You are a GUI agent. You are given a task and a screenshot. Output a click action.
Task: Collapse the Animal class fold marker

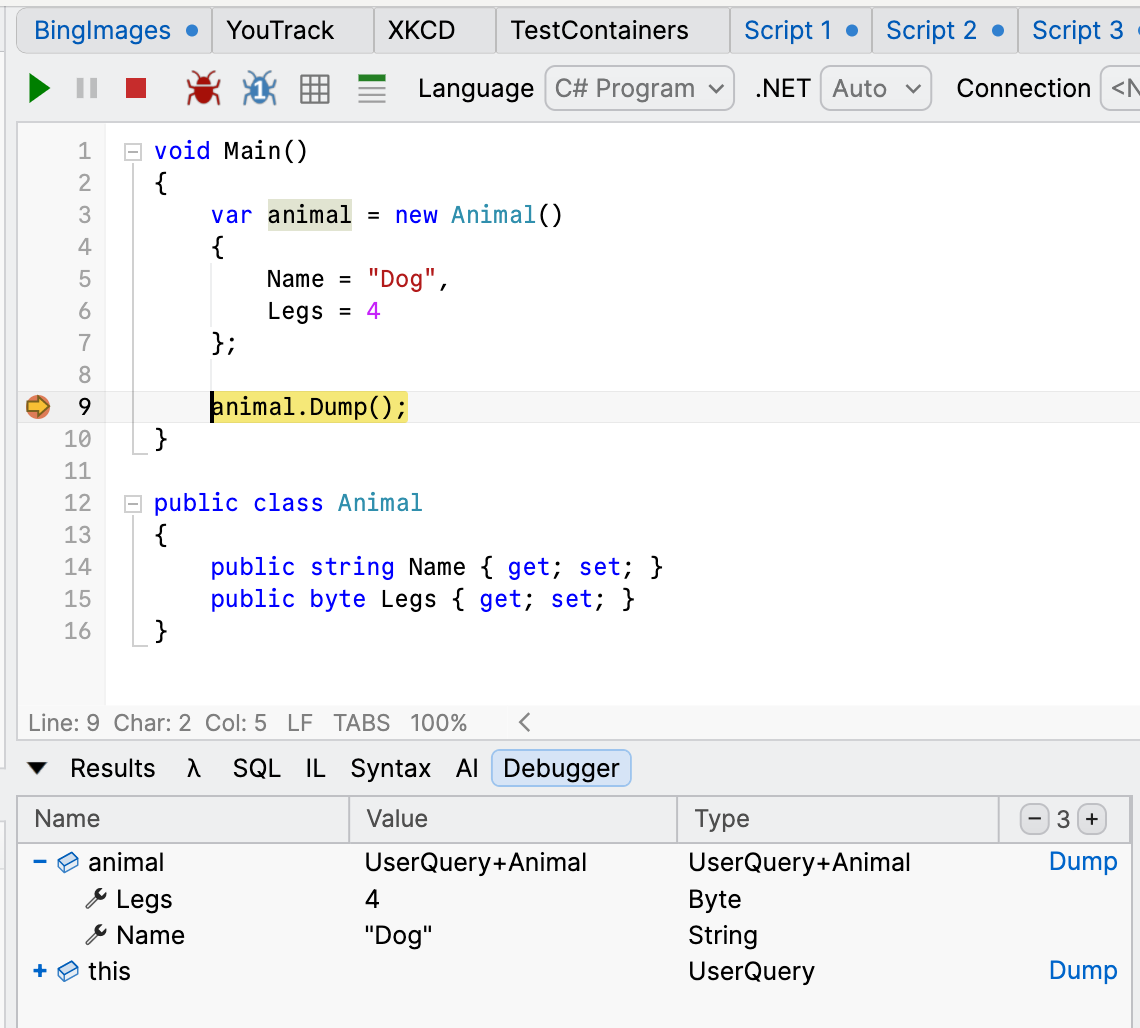click(132, 503)
